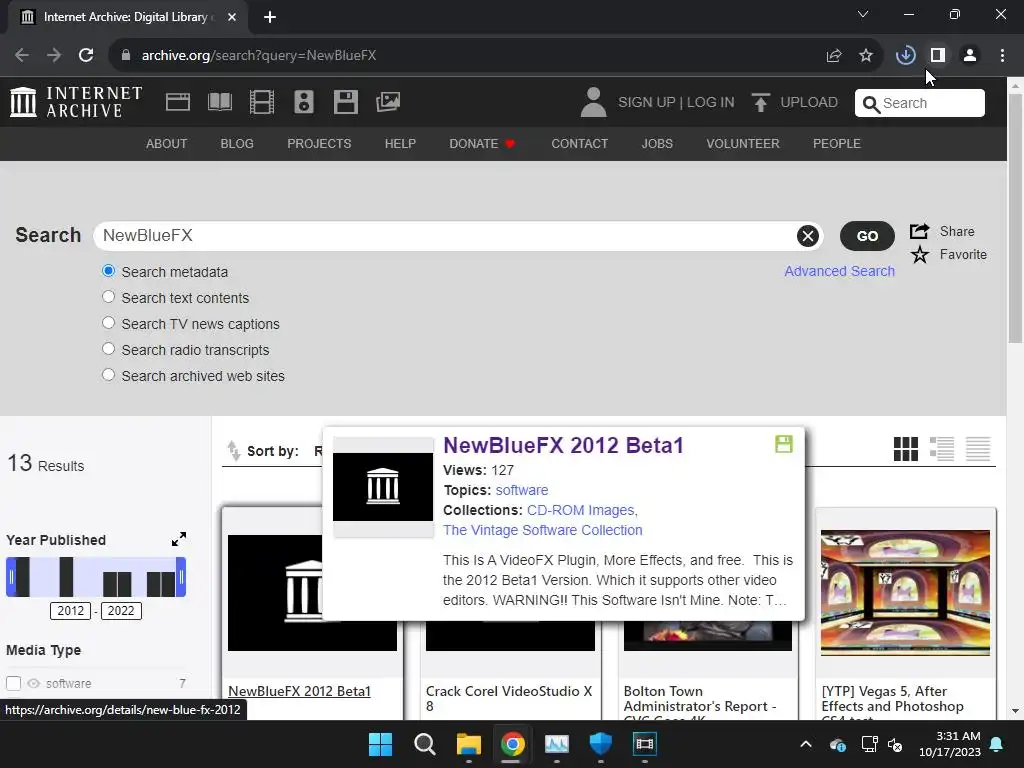Image resolution: width=1024 pixels, height=768 pixels.
Task: Open the Web (Wayback Machine) icon in Archive header
Action: [x=178, y=103]
